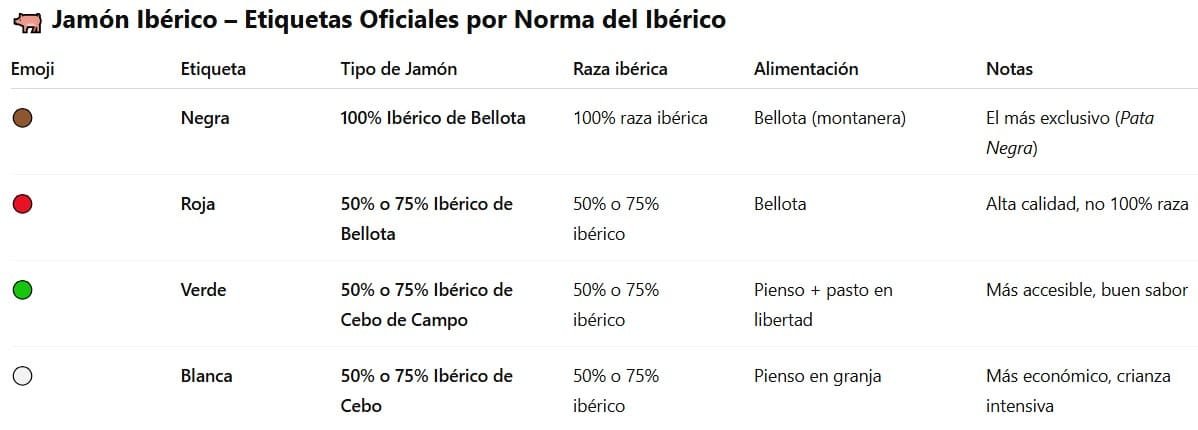Click the 'Raza ibérica' column header

620,69
